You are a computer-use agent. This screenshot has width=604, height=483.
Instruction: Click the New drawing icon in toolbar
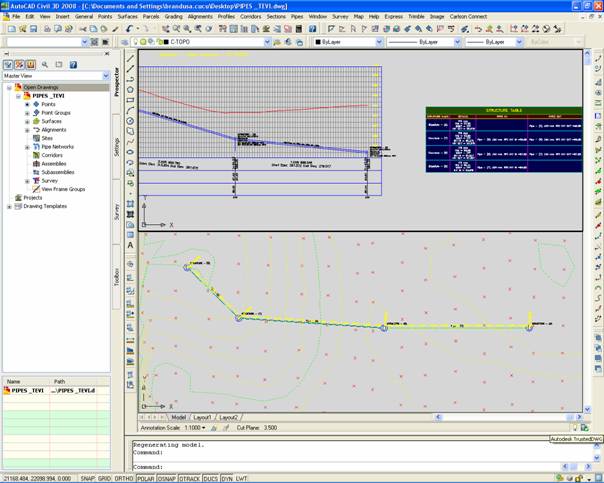(x=12, y=29)
